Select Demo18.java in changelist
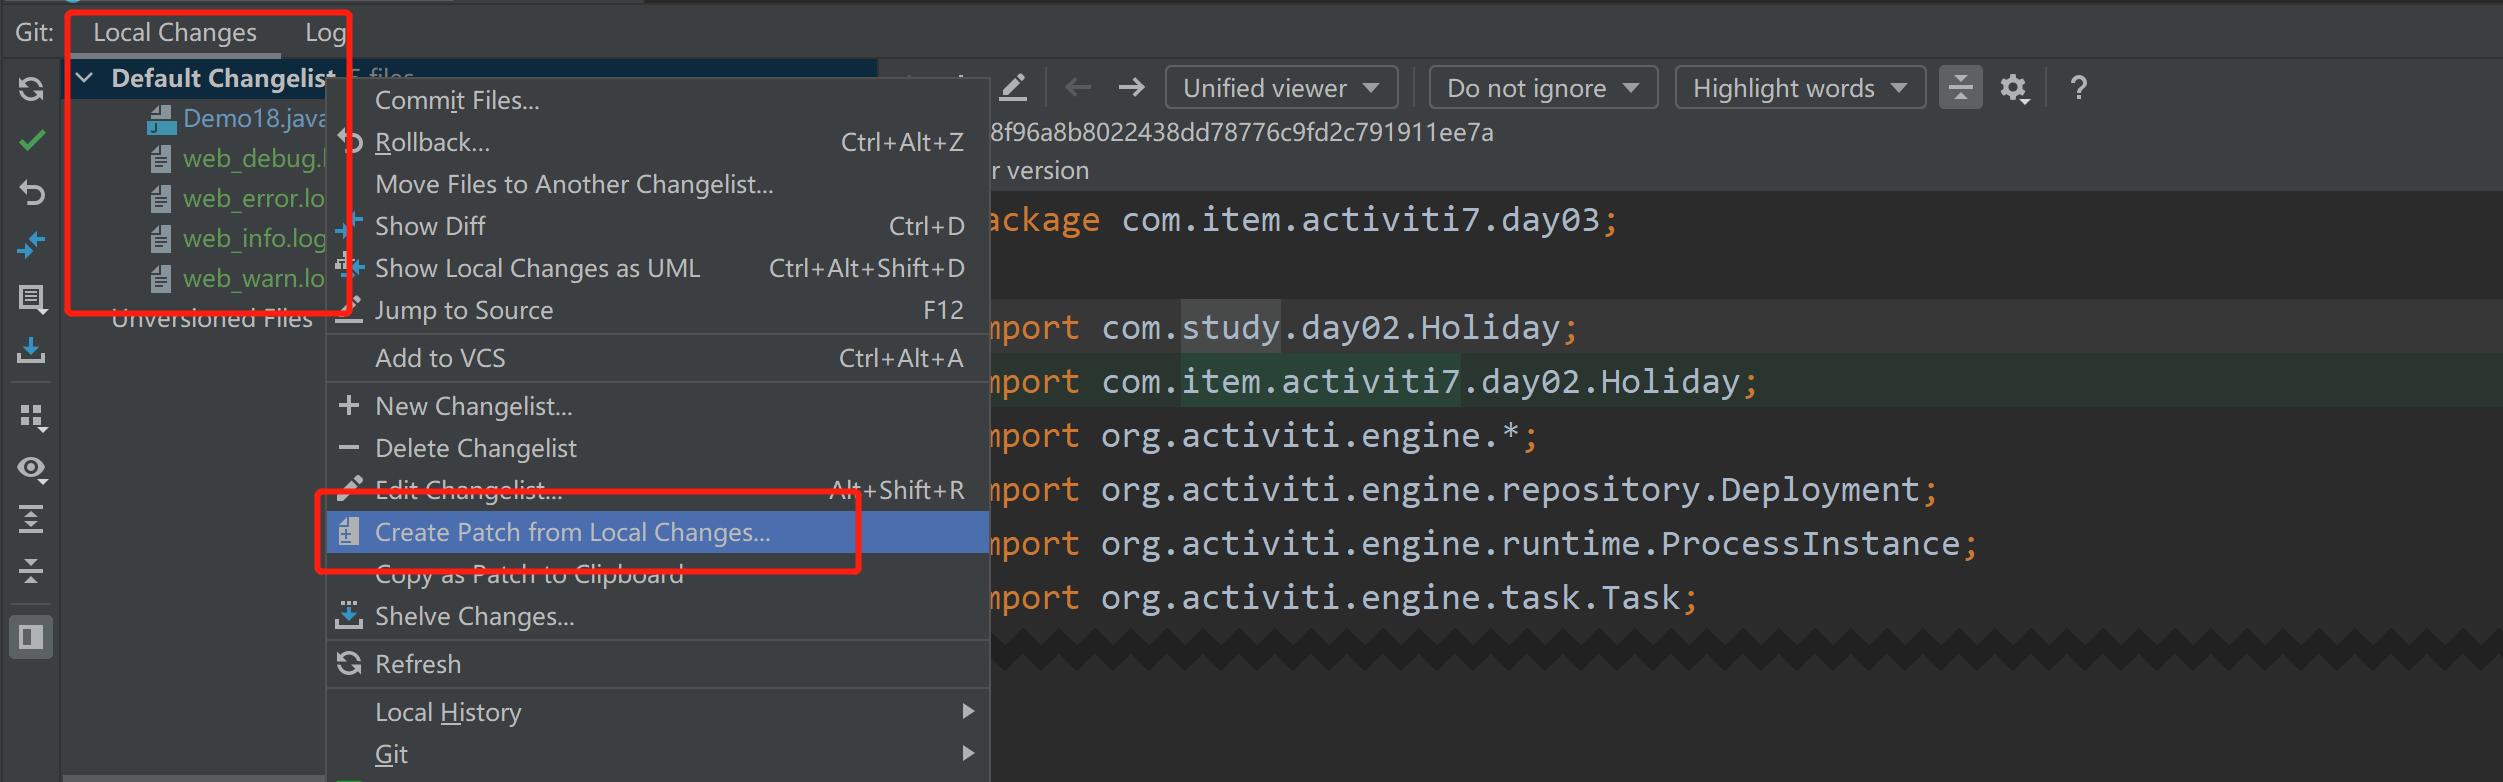 (x=255, y=118)
